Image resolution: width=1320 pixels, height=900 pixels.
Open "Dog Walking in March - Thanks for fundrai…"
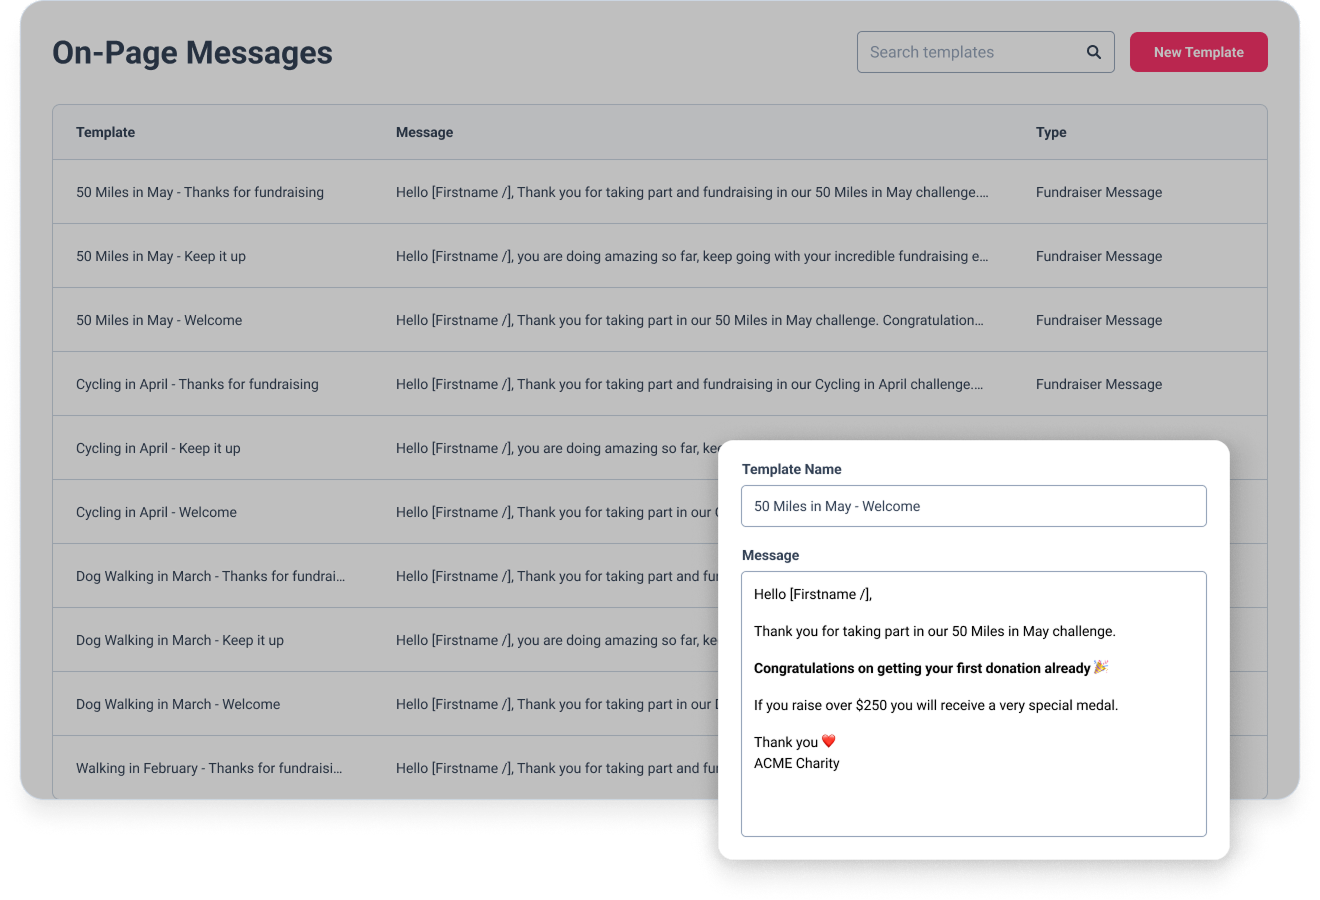click(x=210, y=576)
